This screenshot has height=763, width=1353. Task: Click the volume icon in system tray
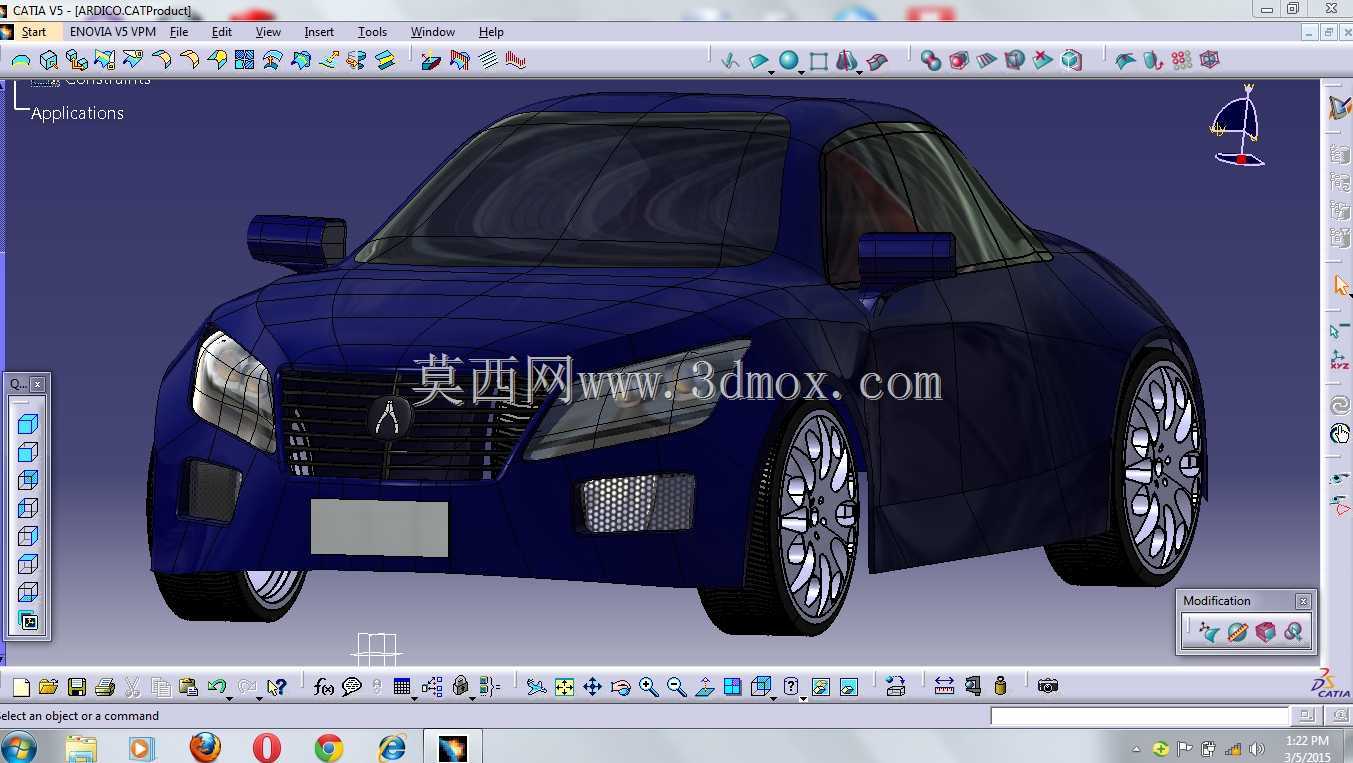(1257, 749)
